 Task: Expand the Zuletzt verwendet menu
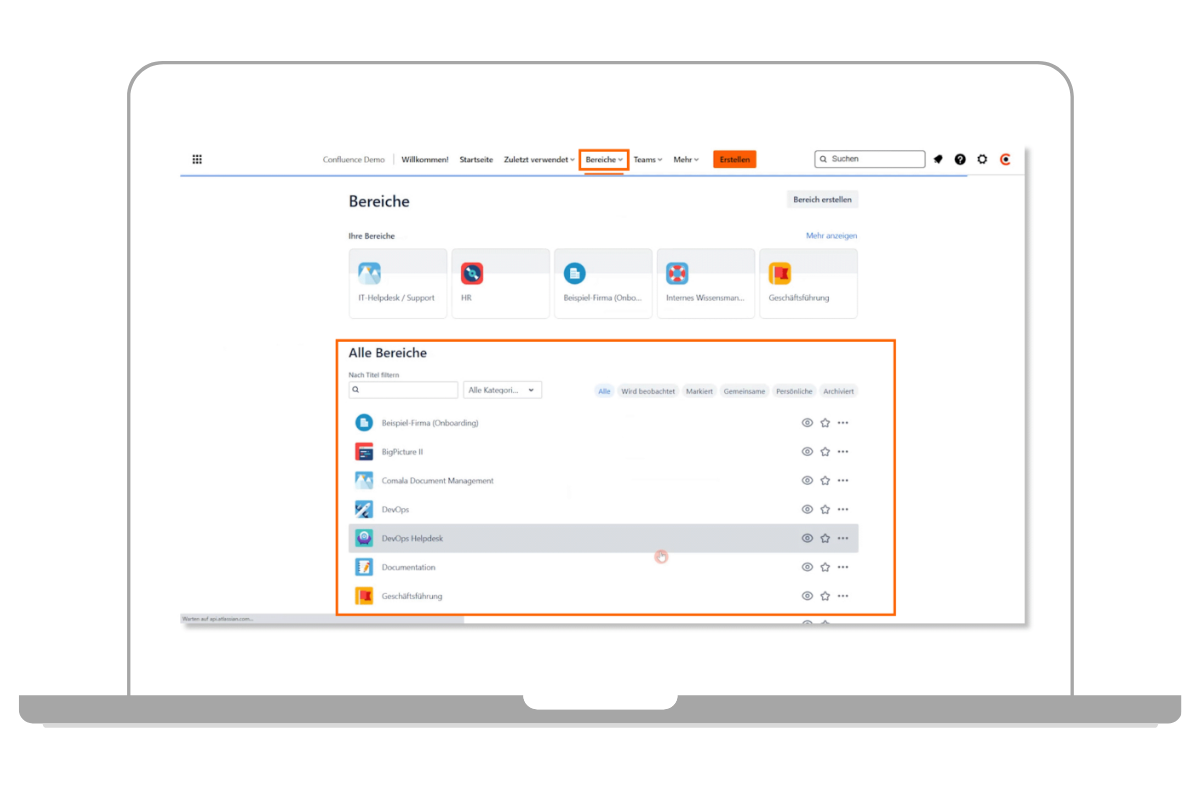click(539, 160)
